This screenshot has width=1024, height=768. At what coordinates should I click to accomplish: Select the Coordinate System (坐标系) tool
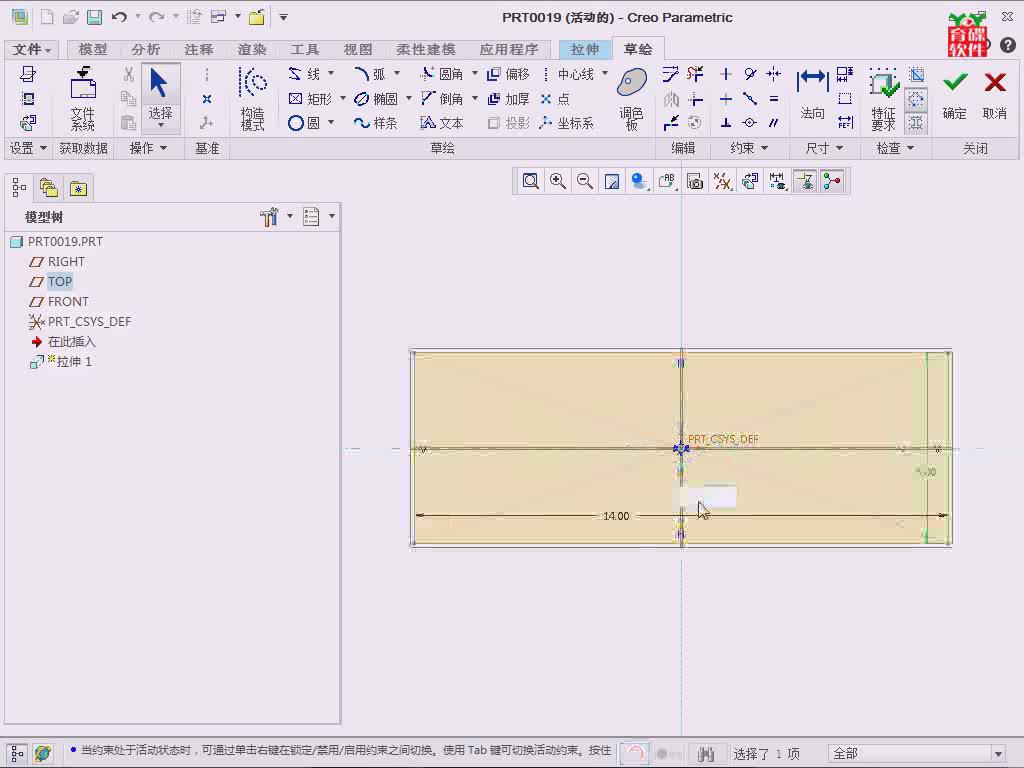[x=567, y=123]
